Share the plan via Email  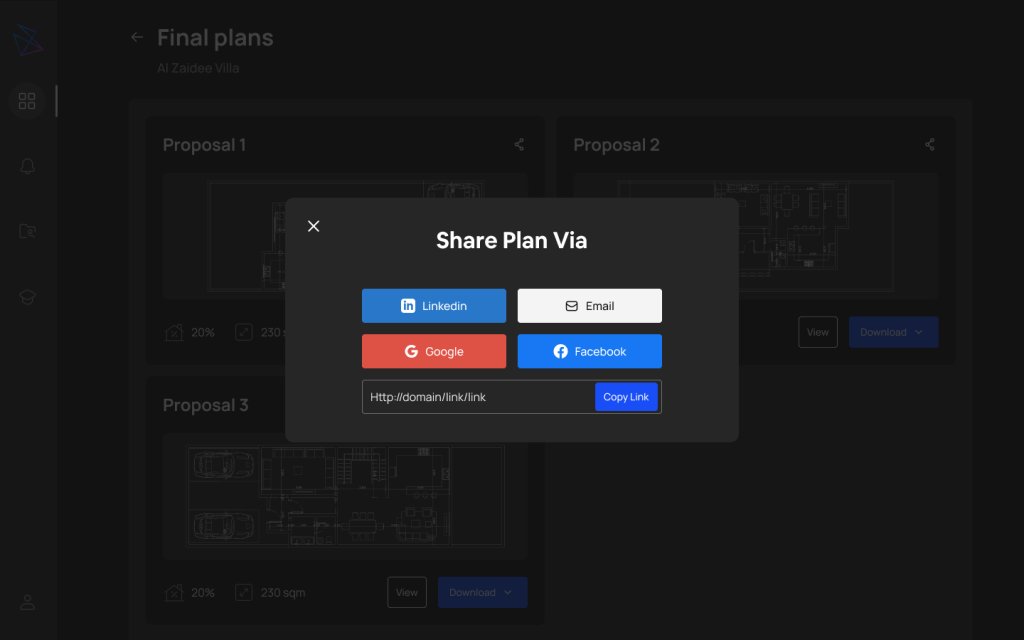point(589,306)
